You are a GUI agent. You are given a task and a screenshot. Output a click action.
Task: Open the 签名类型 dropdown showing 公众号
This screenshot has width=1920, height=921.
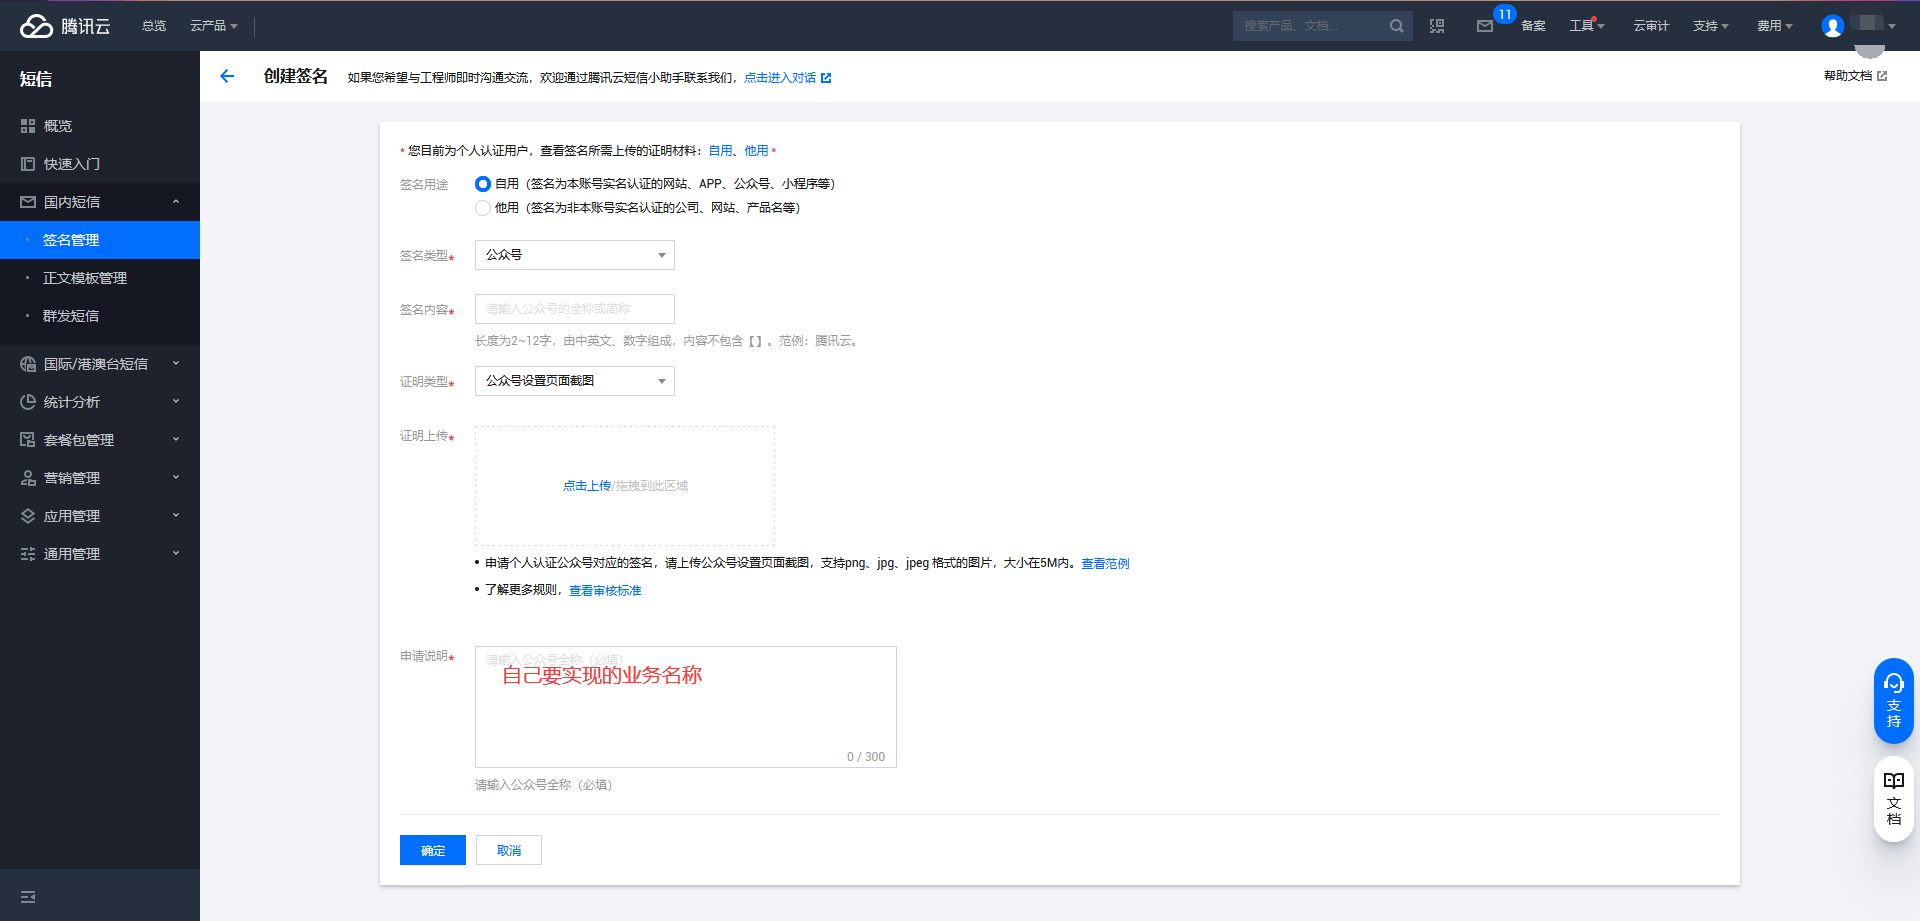(574, 255)
